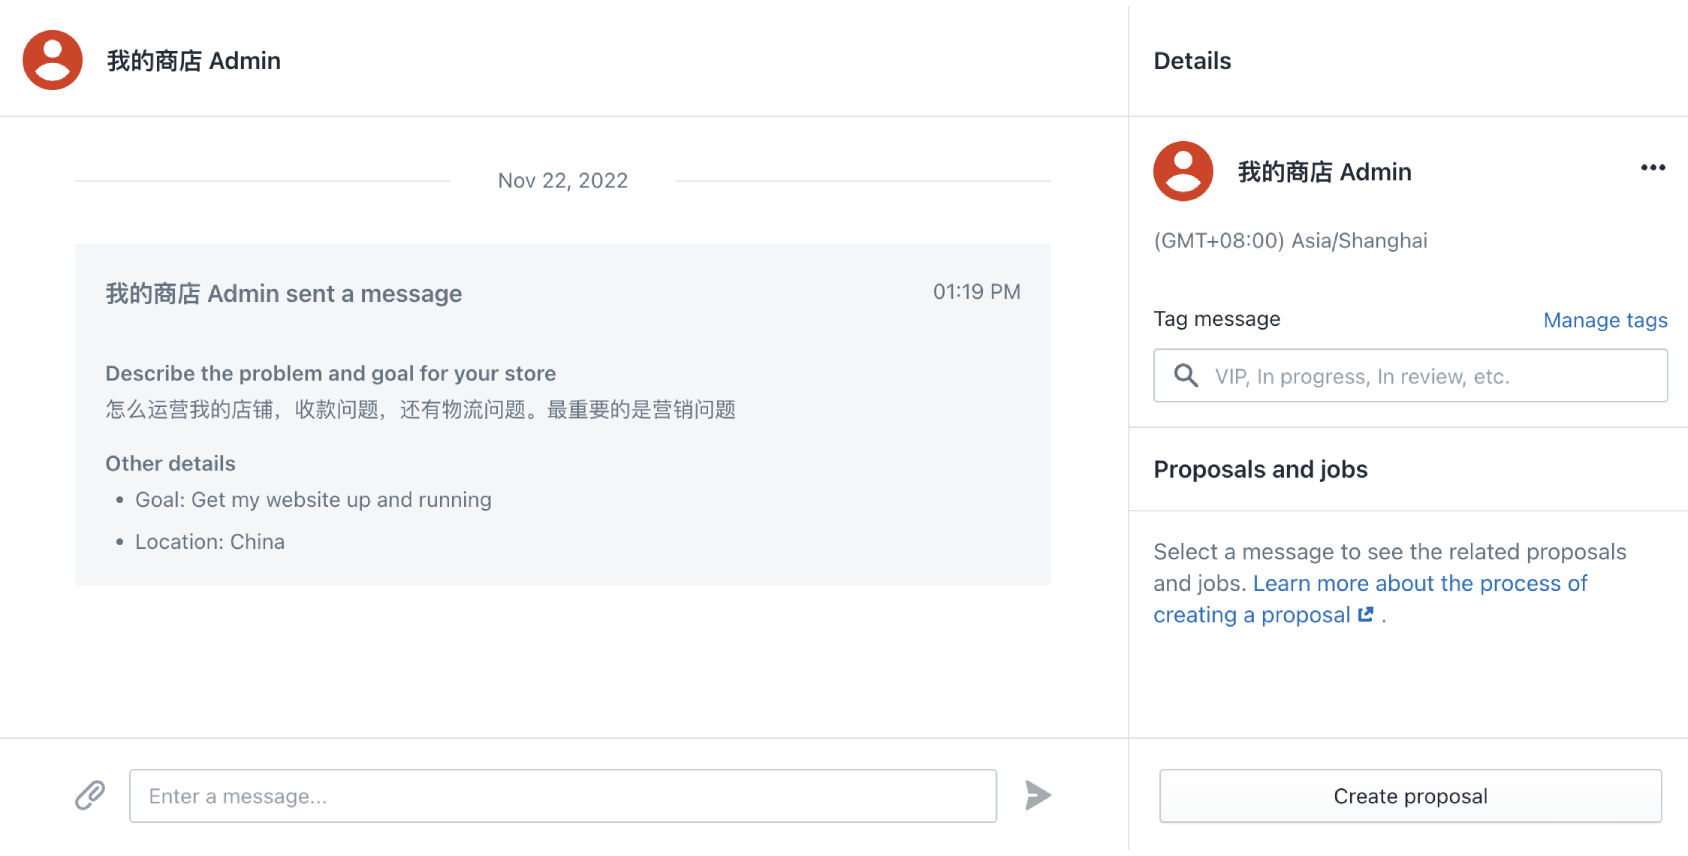
Task: Click the (GMT+08:00) Asia/Shanghai timezone text
Action: (1290, 241)
